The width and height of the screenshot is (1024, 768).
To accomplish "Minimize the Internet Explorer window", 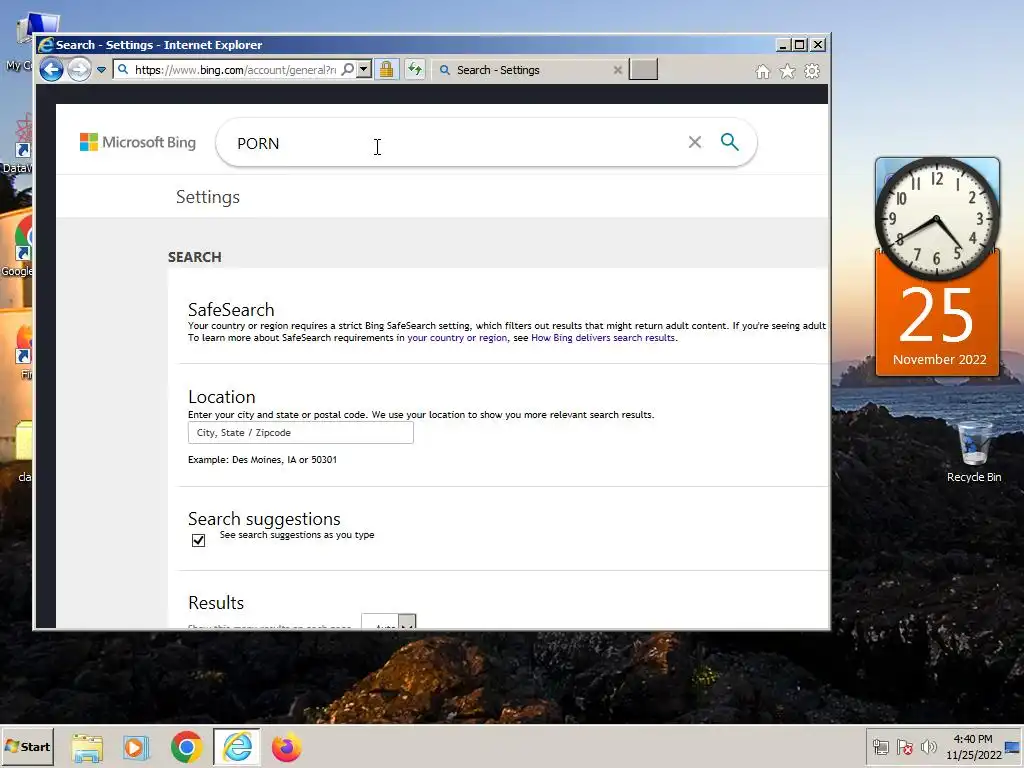I will (783, 44).
